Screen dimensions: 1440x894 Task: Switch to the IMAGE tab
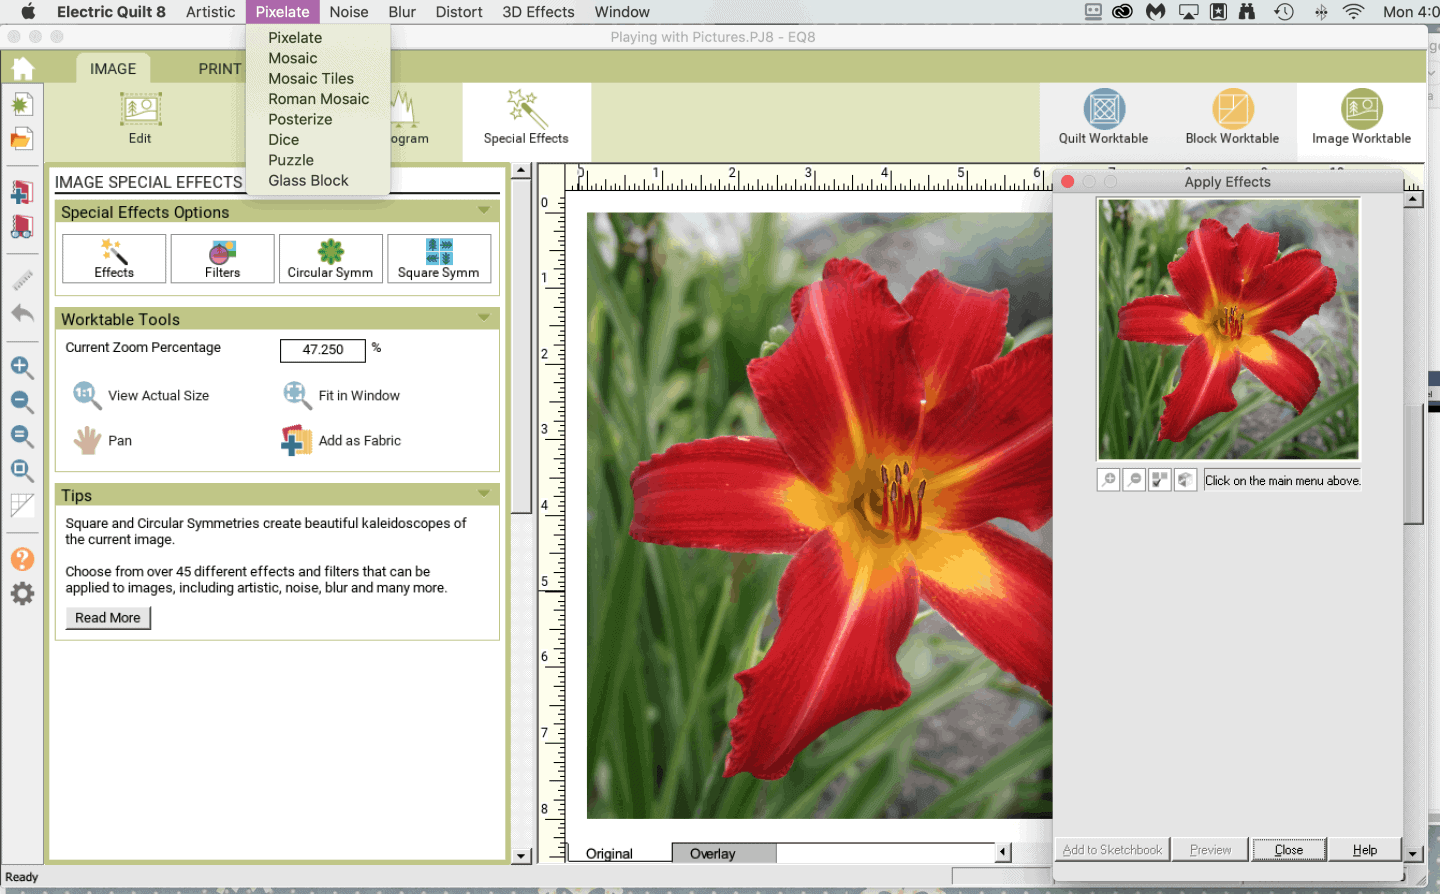113,69
